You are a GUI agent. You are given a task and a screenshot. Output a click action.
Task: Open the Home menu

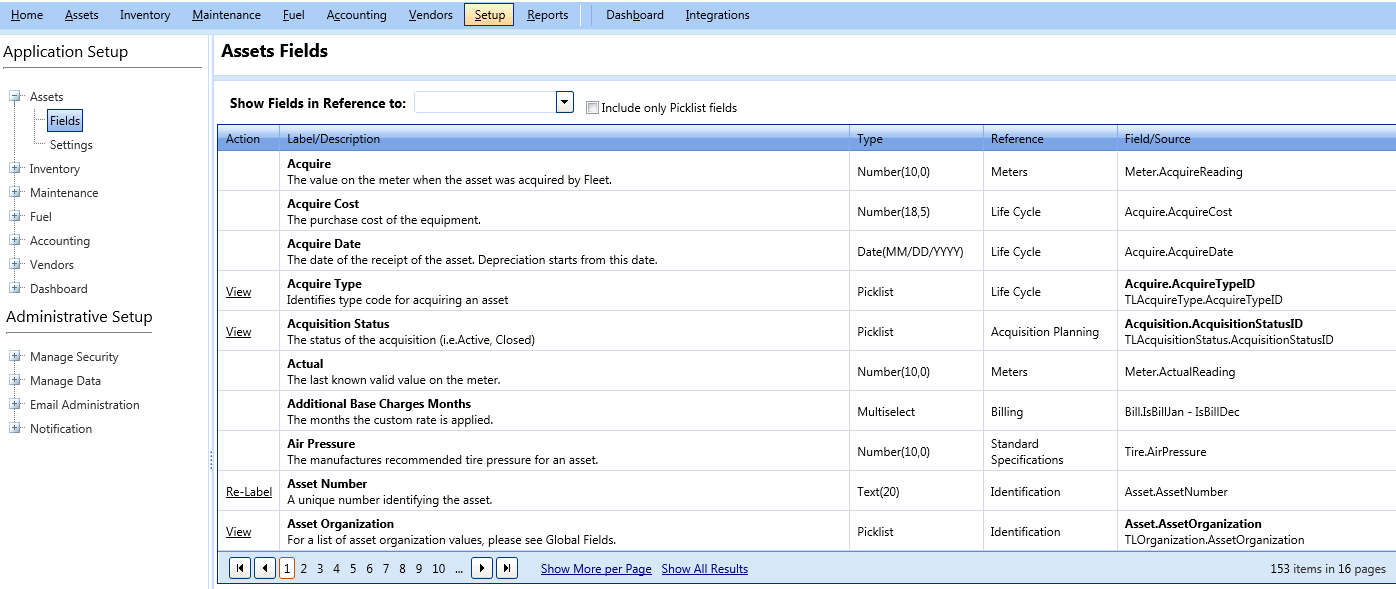(x=27, y=15)
